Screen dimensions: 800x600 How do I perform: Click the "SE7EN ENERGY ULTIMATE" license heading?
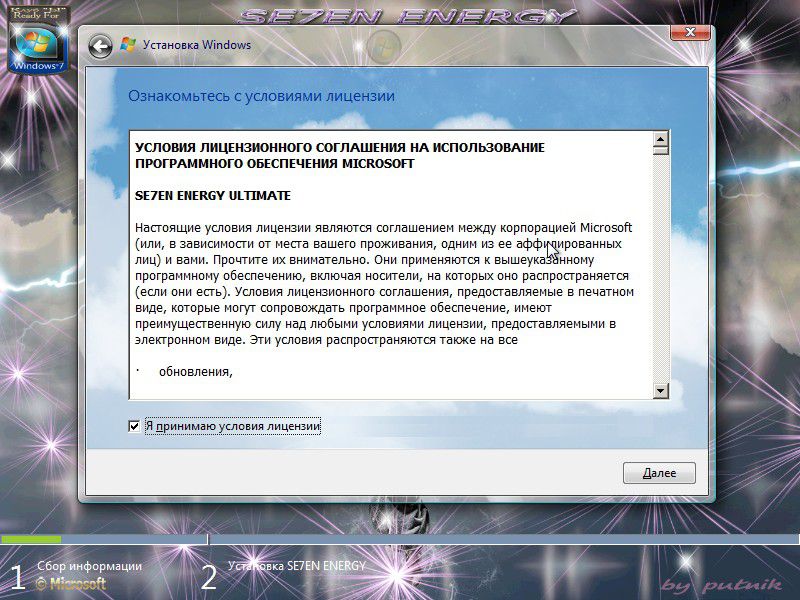pyautogui.click(x=213, y=196)
